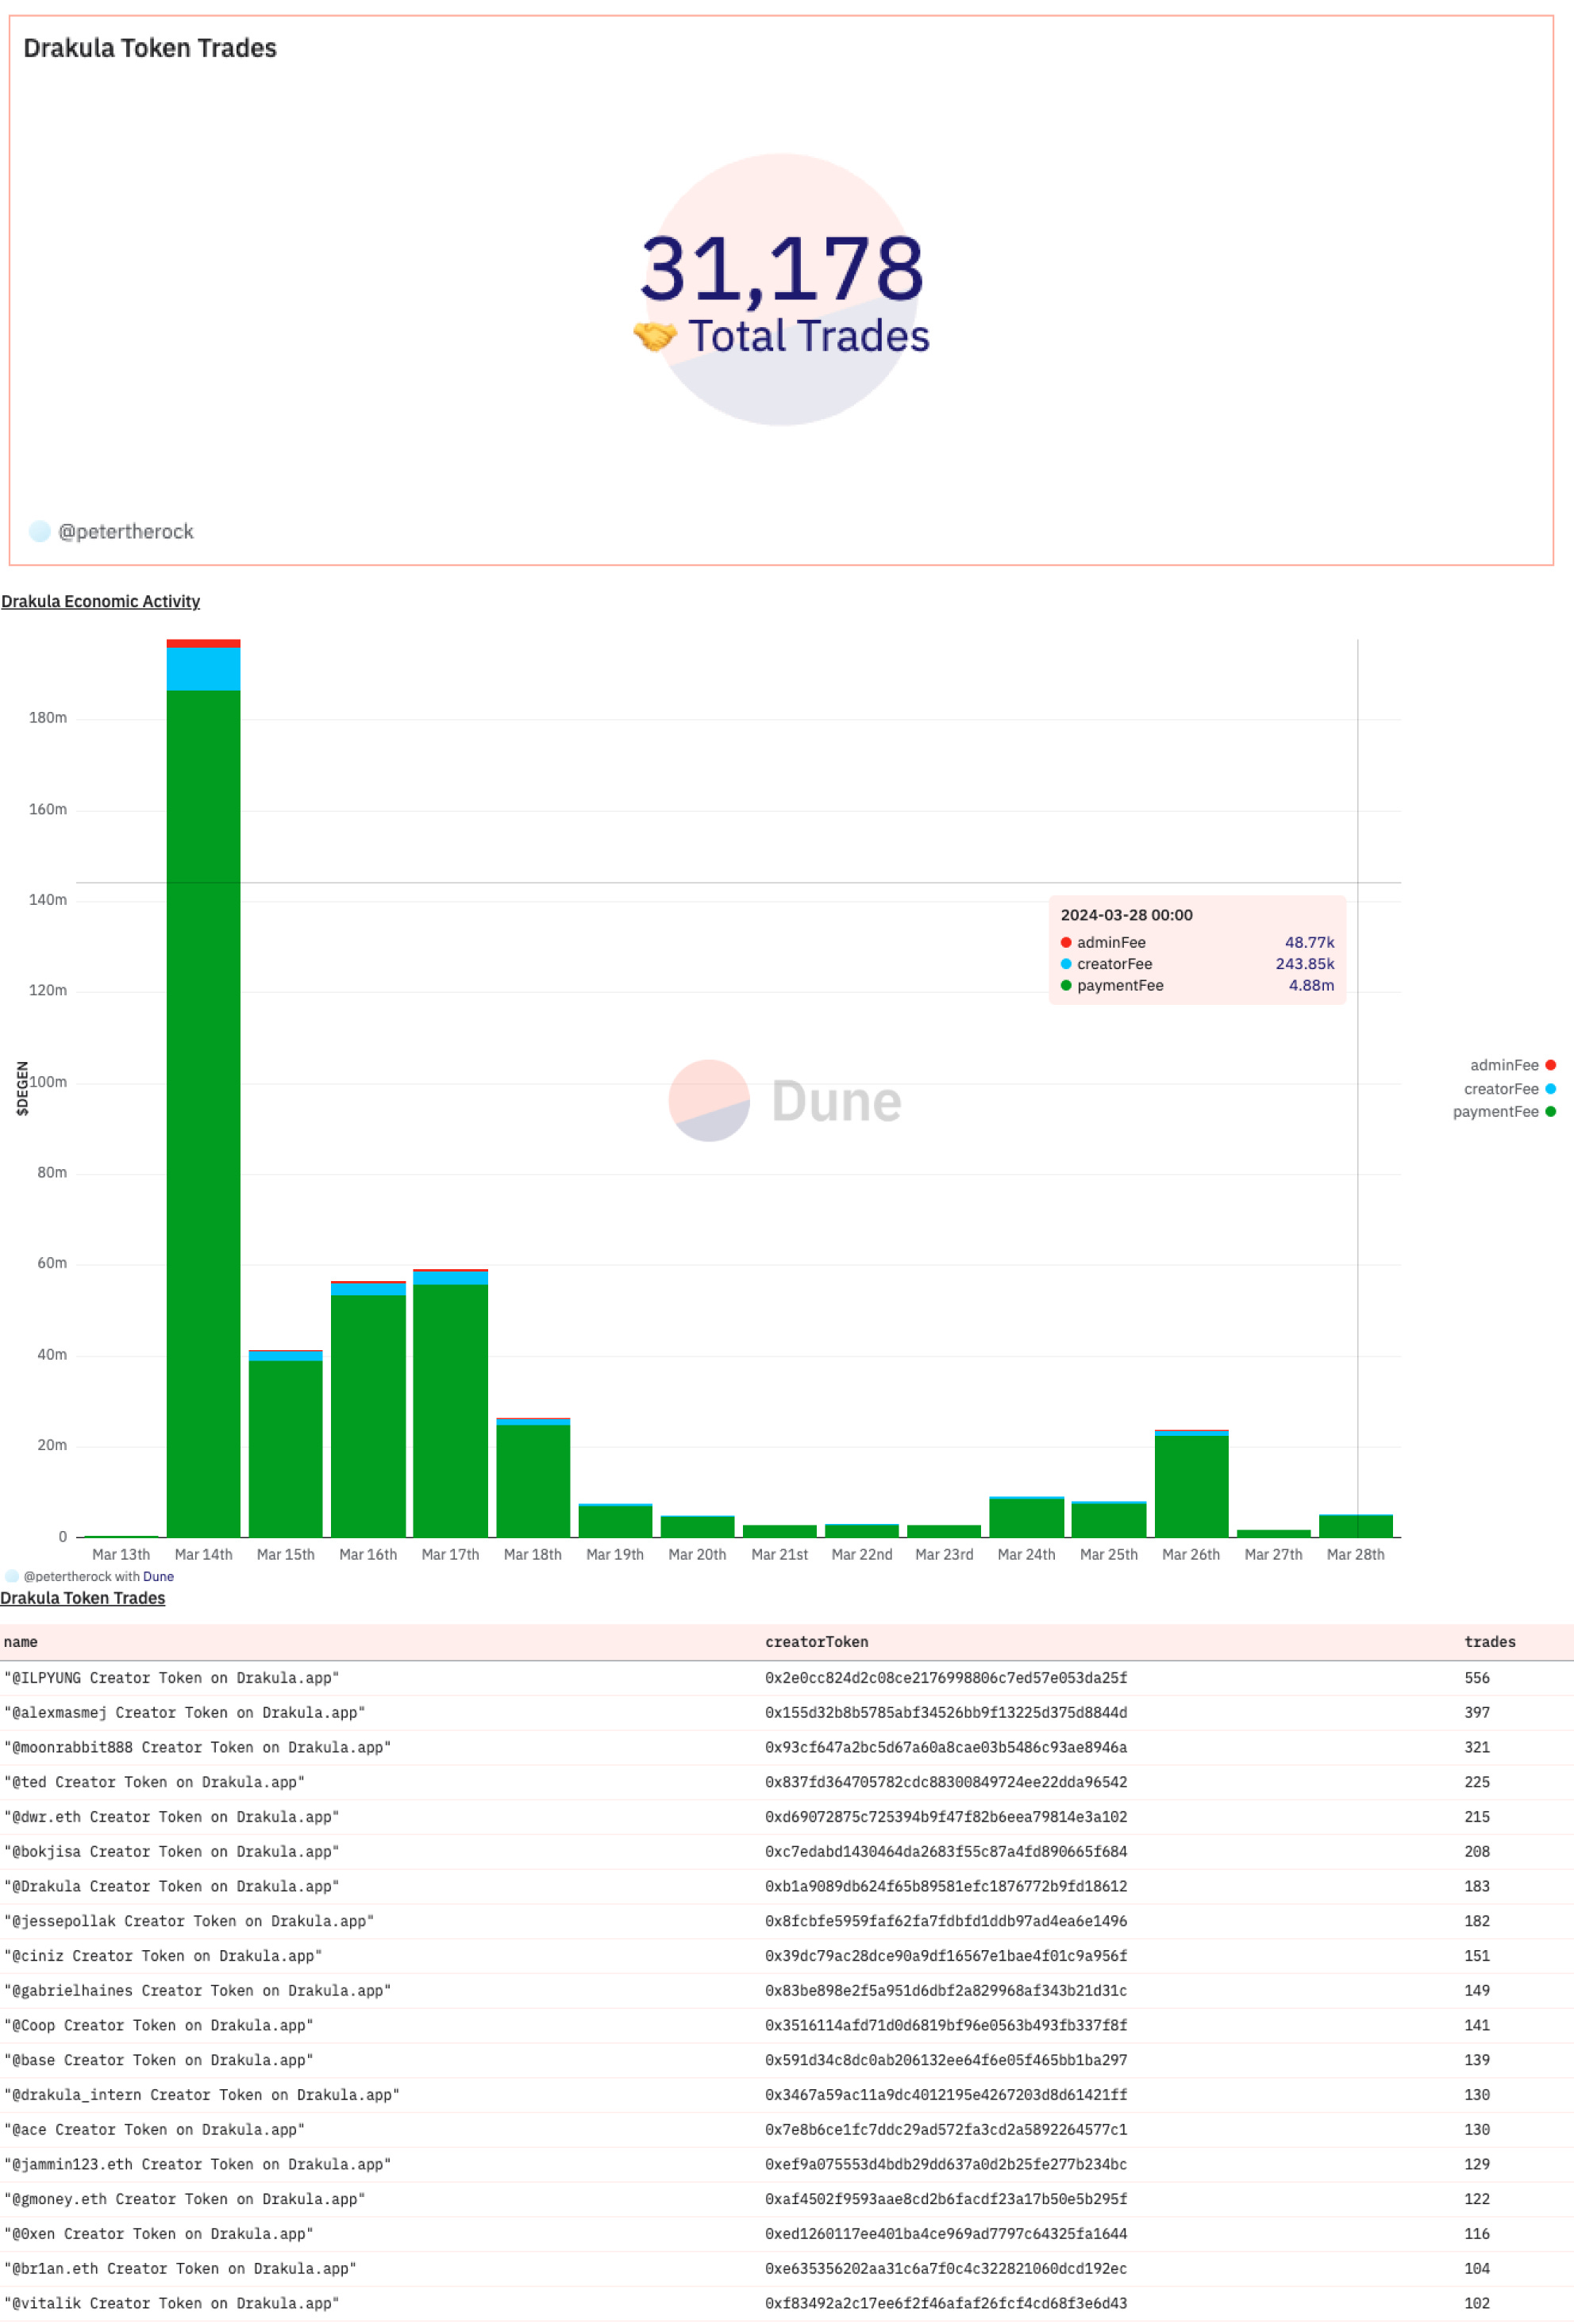Select the '@ILPYUNG Creator Token' name cell
Viewport: 1574px width, 2324px height.
[x=171, y=1678]
